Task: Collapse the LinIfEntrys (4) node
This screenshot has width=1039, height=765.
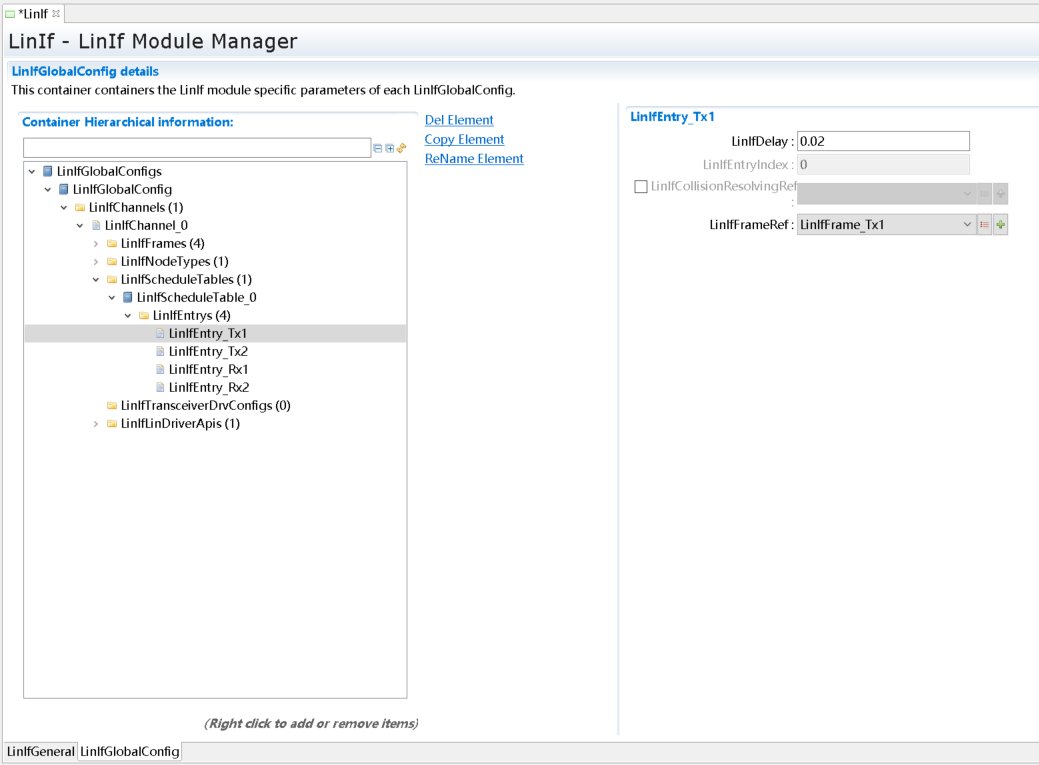Action: [x=128, y=316]
